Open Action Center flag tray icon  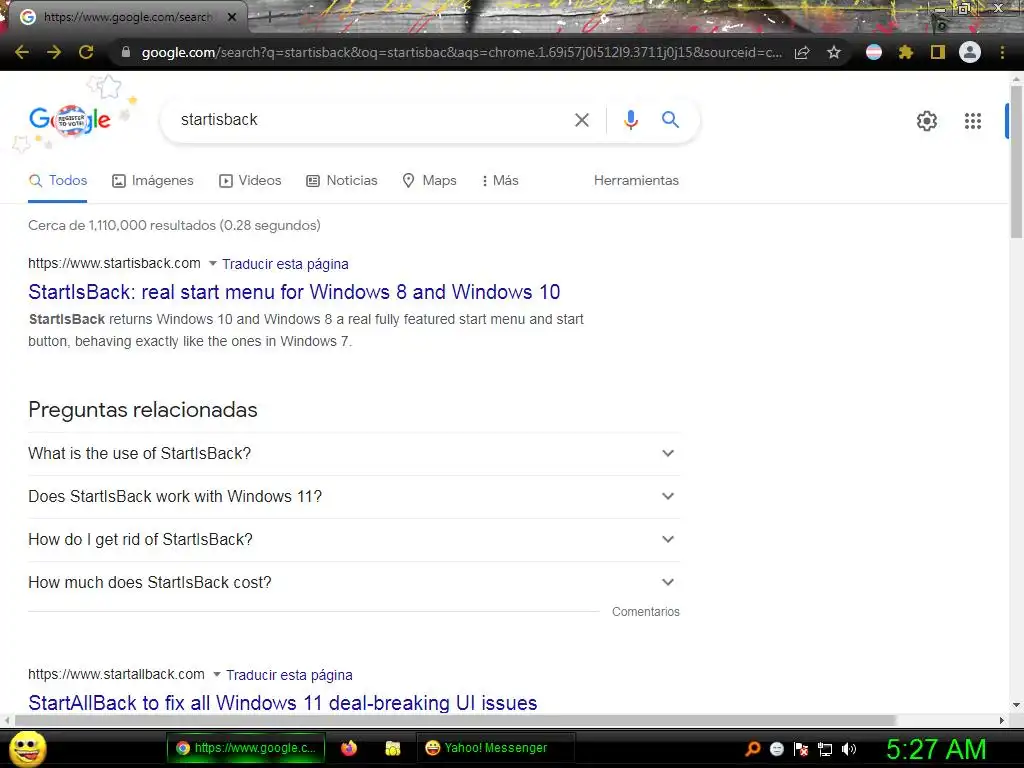tap(801, 749)
